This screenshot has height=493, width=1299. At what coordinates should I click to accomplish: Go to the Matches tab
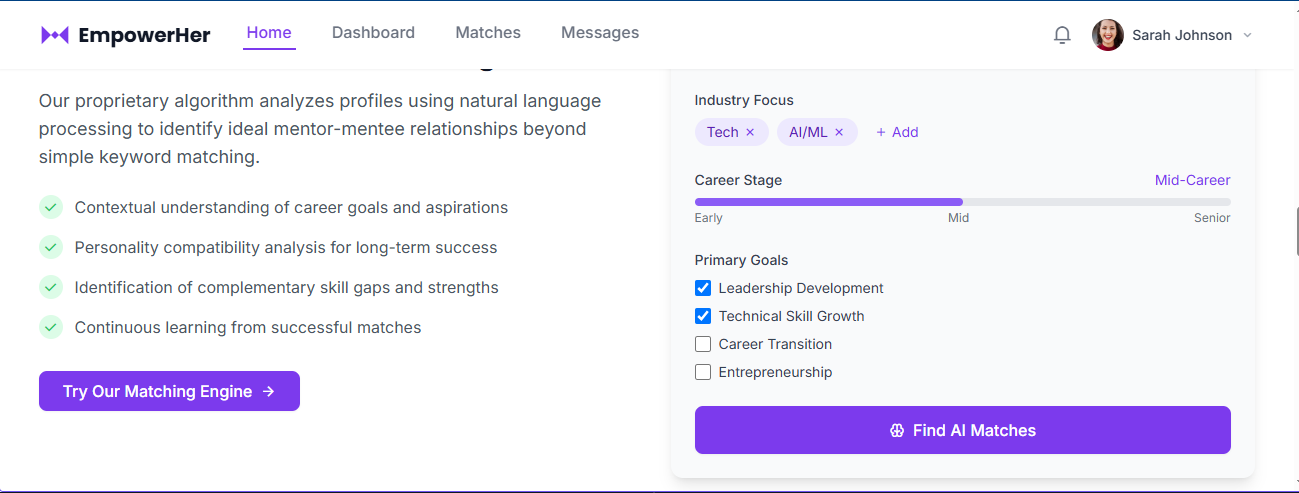click(x=488, y=33)
